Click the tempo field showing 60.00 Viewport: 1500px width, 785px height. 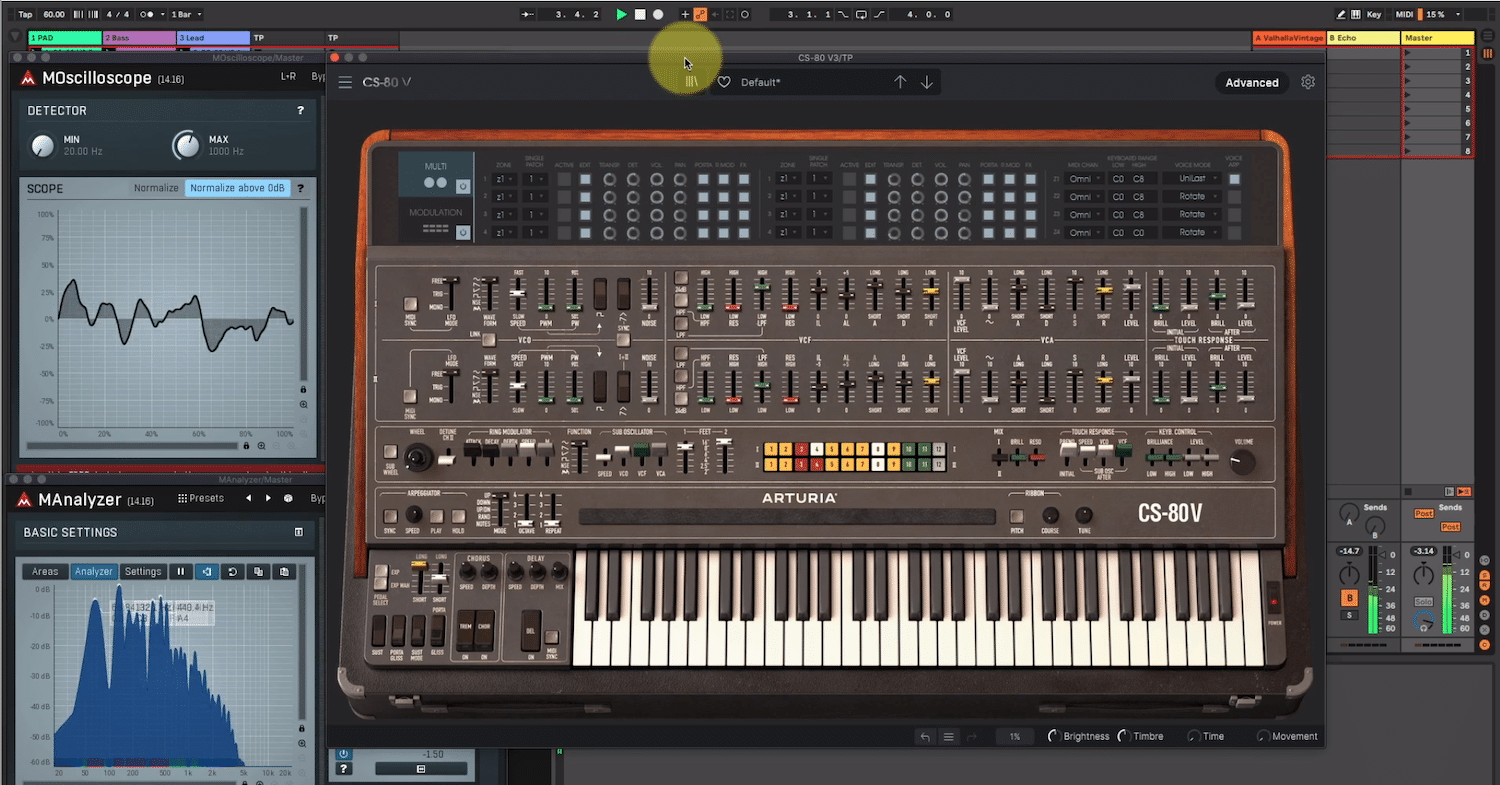pyautogui.click(x=54, y=15)
